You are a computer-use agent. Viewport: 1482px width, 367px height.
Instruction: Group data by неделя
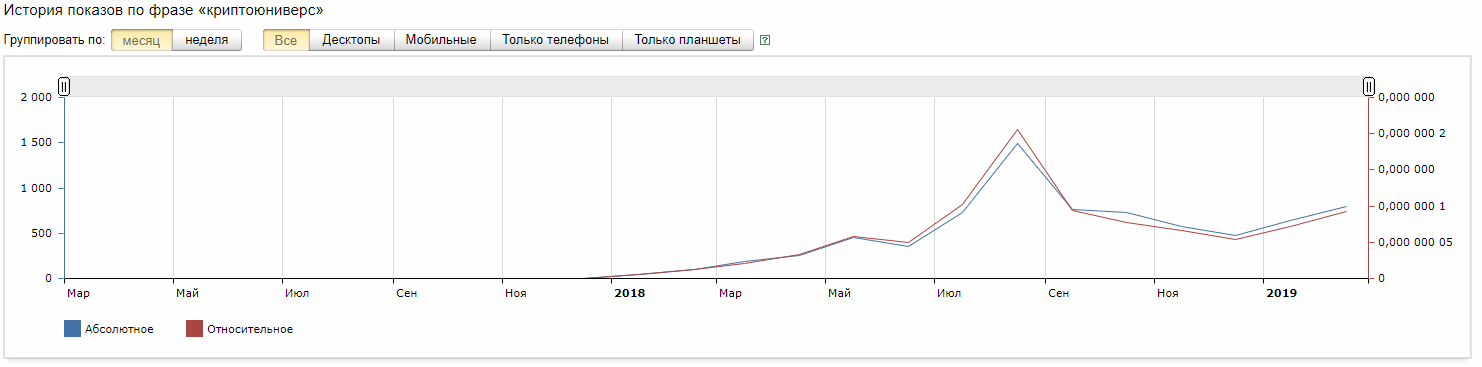point(207,40)
